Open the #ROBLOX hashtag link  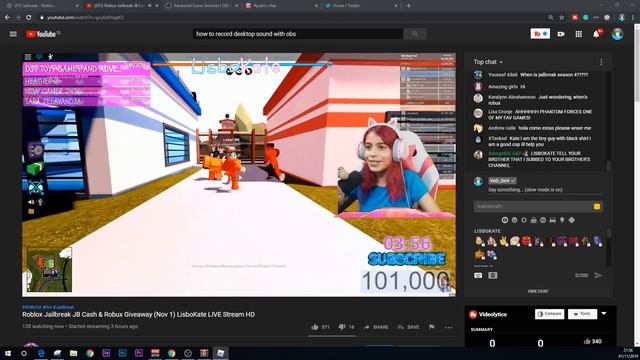31,307
